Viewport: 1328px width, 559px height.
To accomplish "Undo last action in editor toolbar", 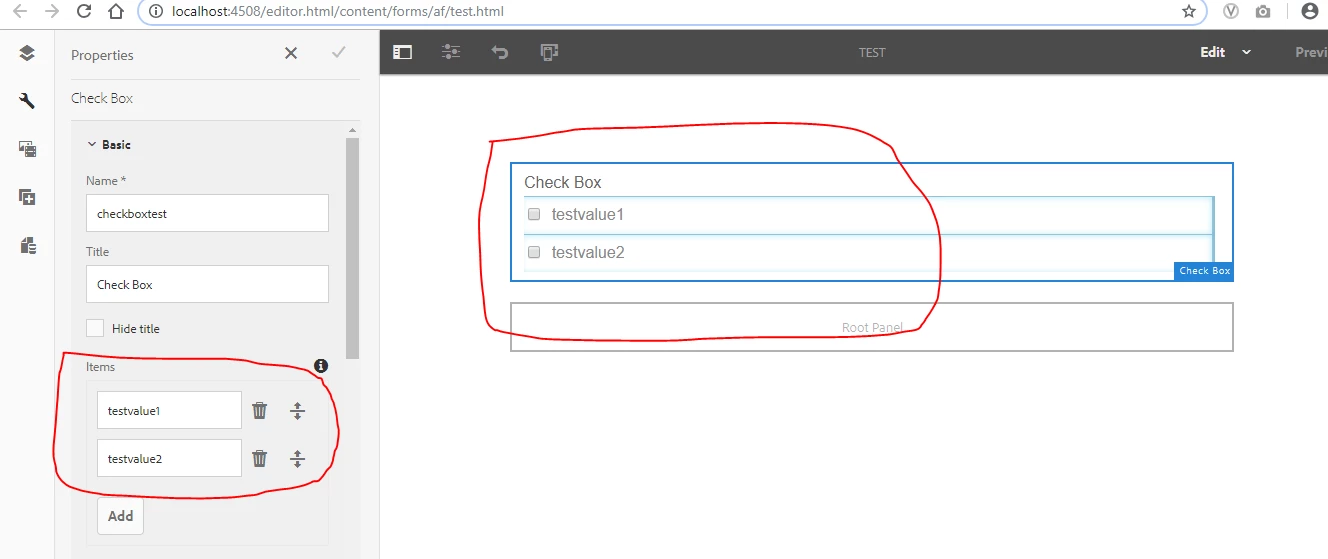I will click(500, 52).
